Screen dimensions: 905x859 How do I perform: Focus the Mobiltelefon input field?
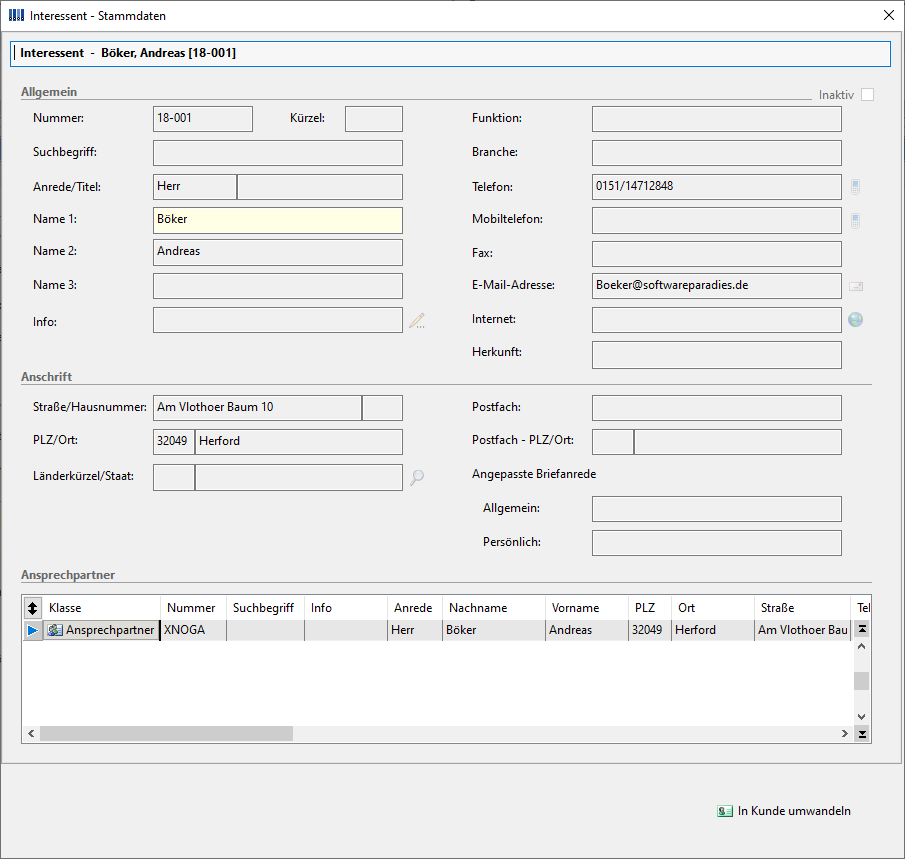pyautogui.click(x=717, y=220)
